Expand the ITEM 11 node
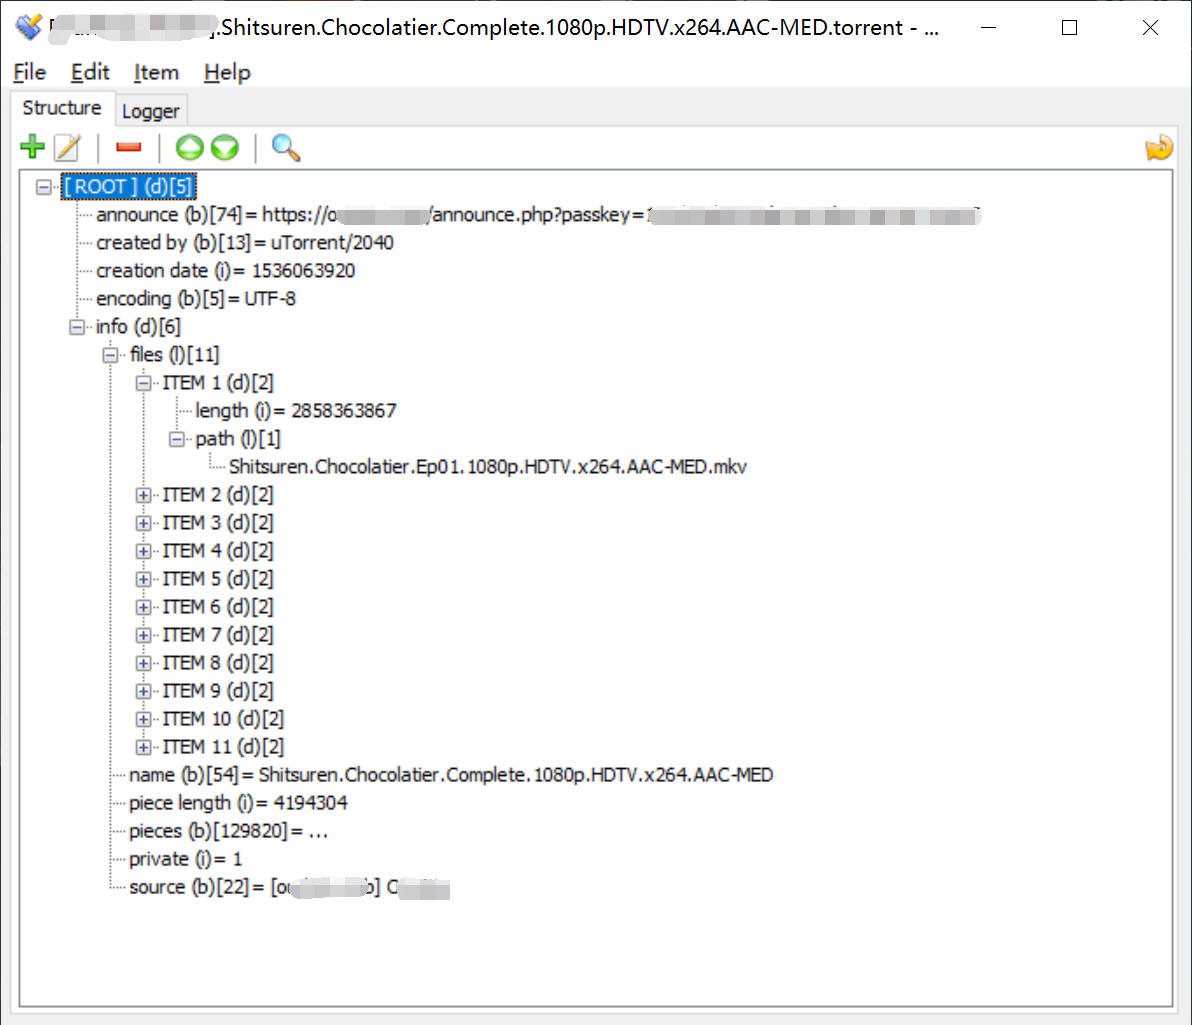The image size is (1192, 1025). coord(143,747)
